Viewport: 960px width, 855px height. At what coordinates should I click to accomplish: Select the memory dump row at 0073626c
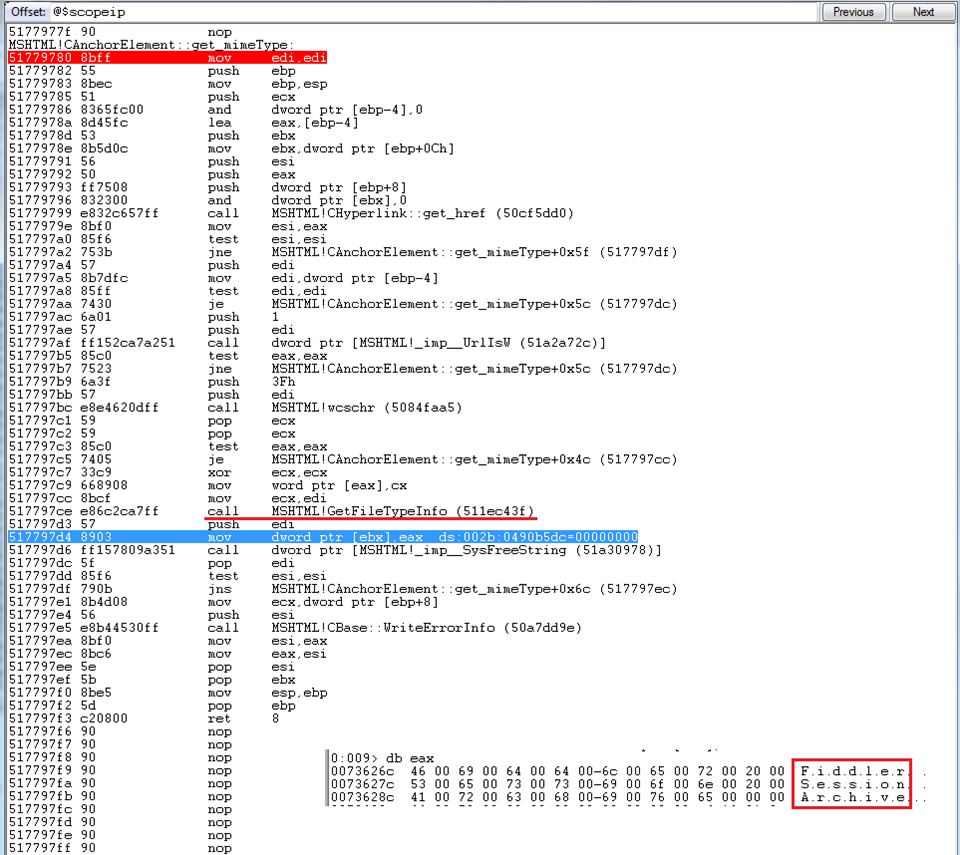(x=560, y=771)
